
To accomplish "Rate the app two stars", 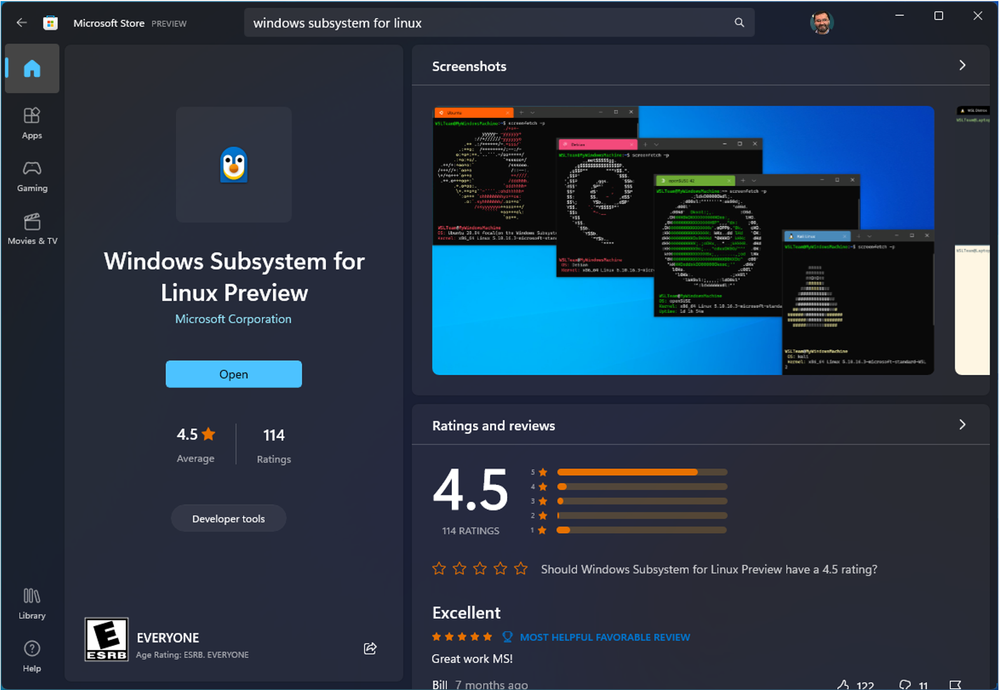I will tap(459, 568).
